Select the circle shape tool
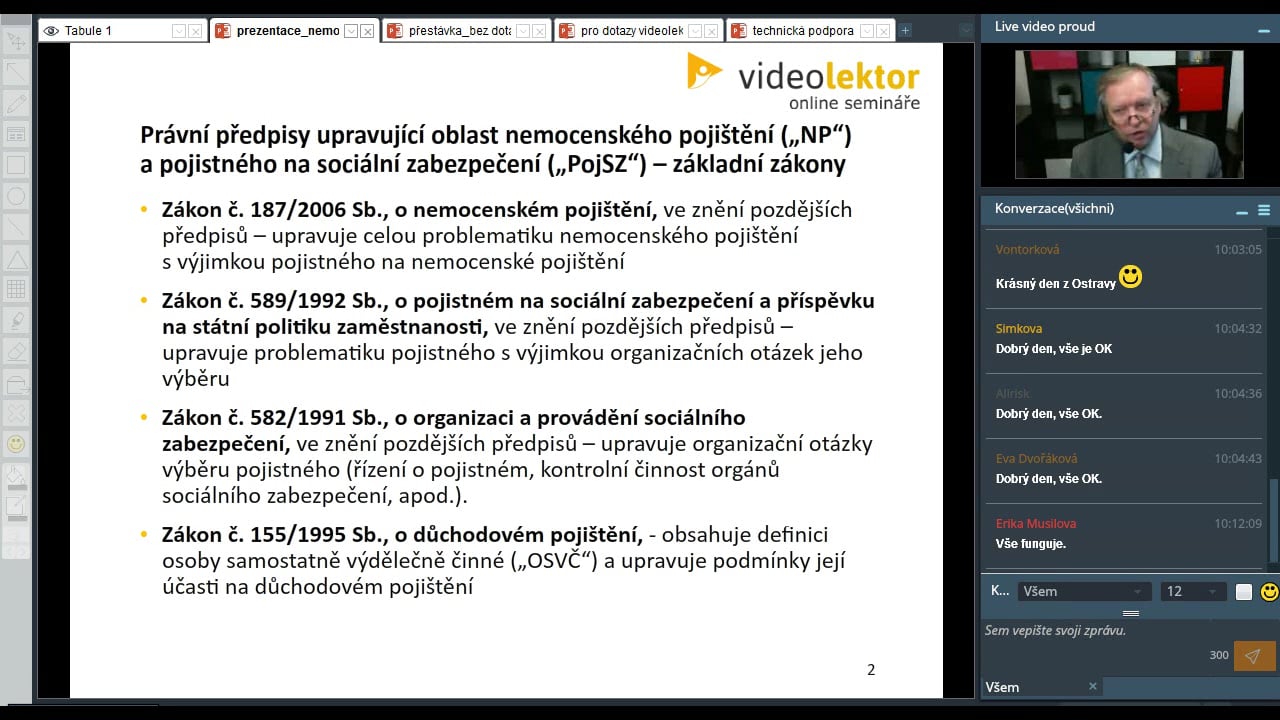Viewport: 1280px width, 720px height. [16, 196]
